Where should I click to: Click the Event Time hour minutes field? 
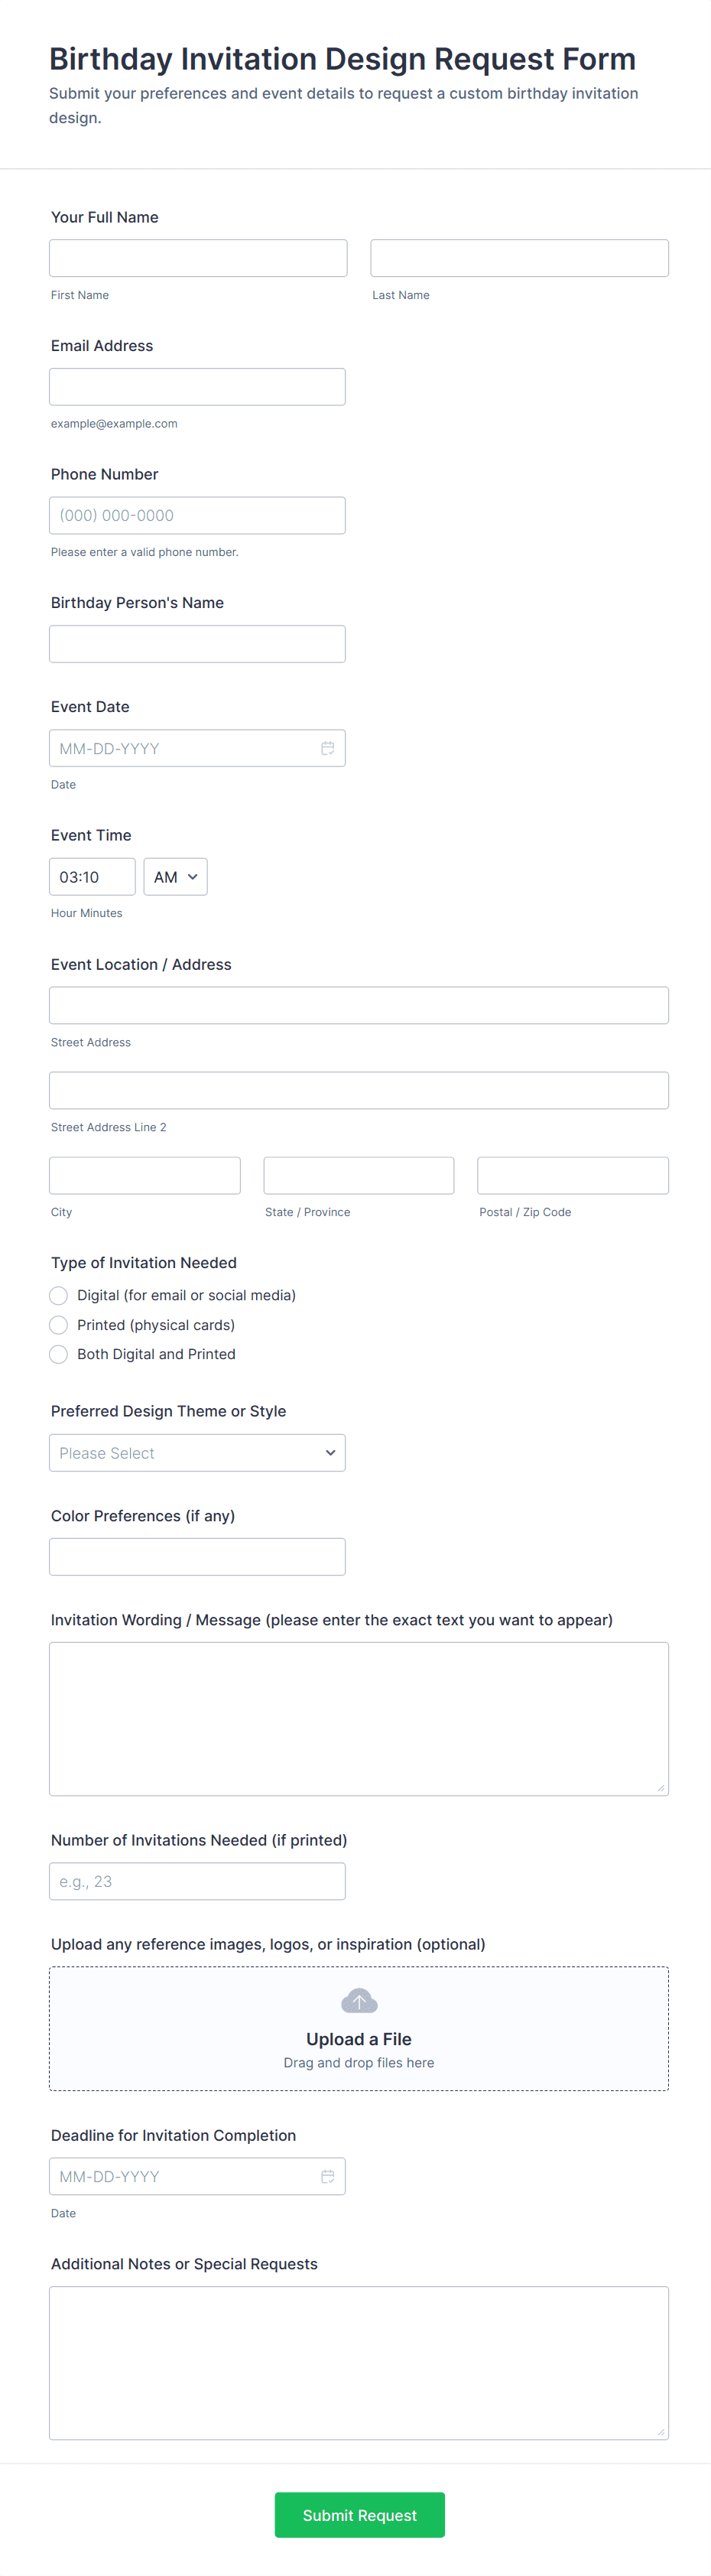(92, 877)
